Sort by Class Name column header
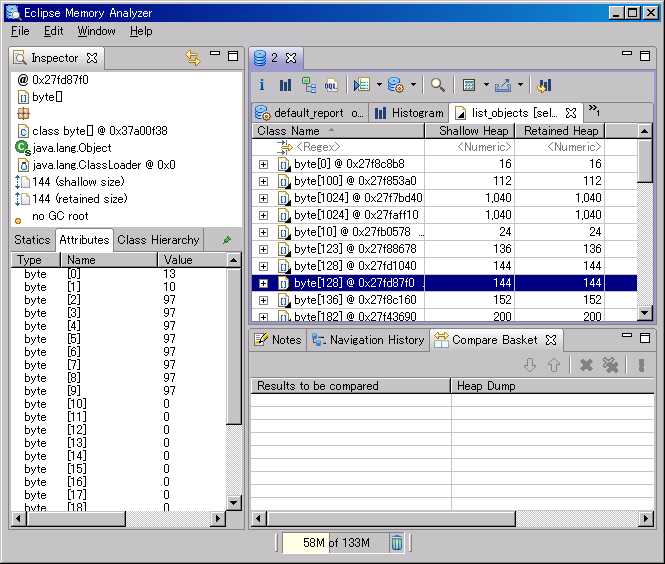Screen dimensions: 665x564 [x=338, y=131]
